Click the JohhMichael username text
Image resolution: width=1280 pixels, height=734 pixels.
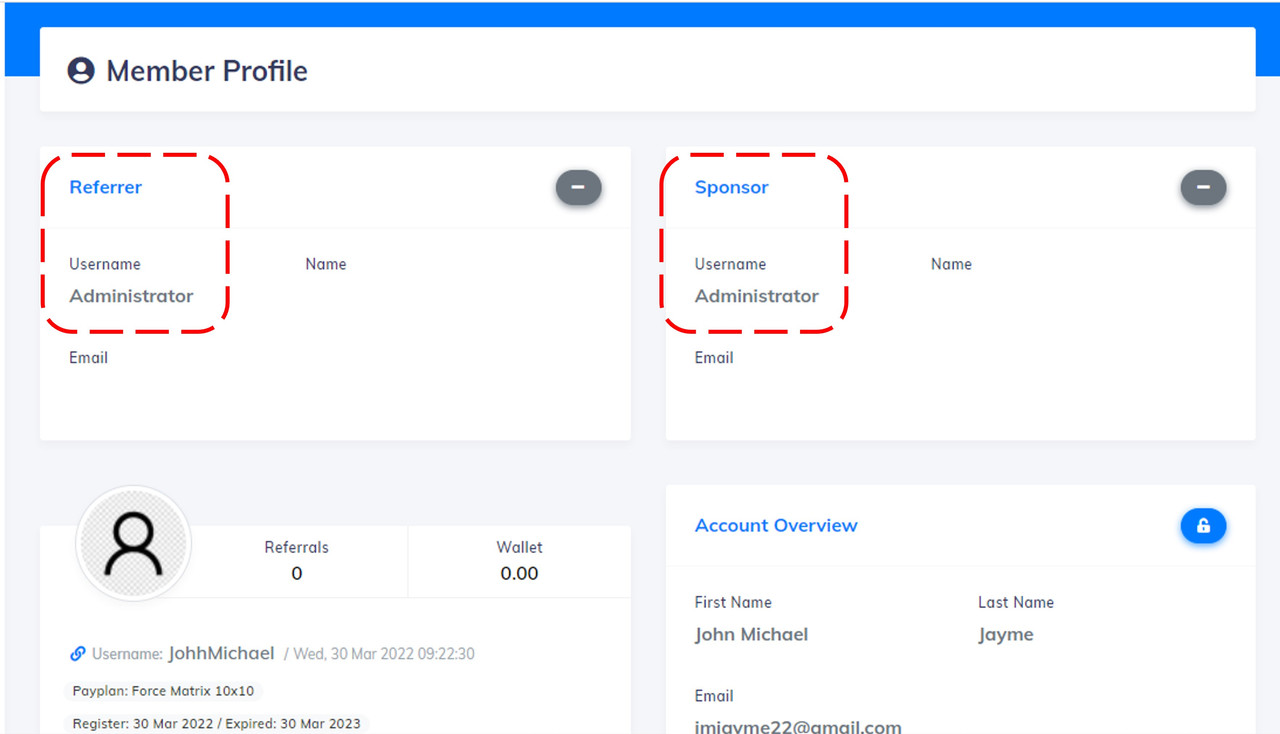click(x=221, y=653)
